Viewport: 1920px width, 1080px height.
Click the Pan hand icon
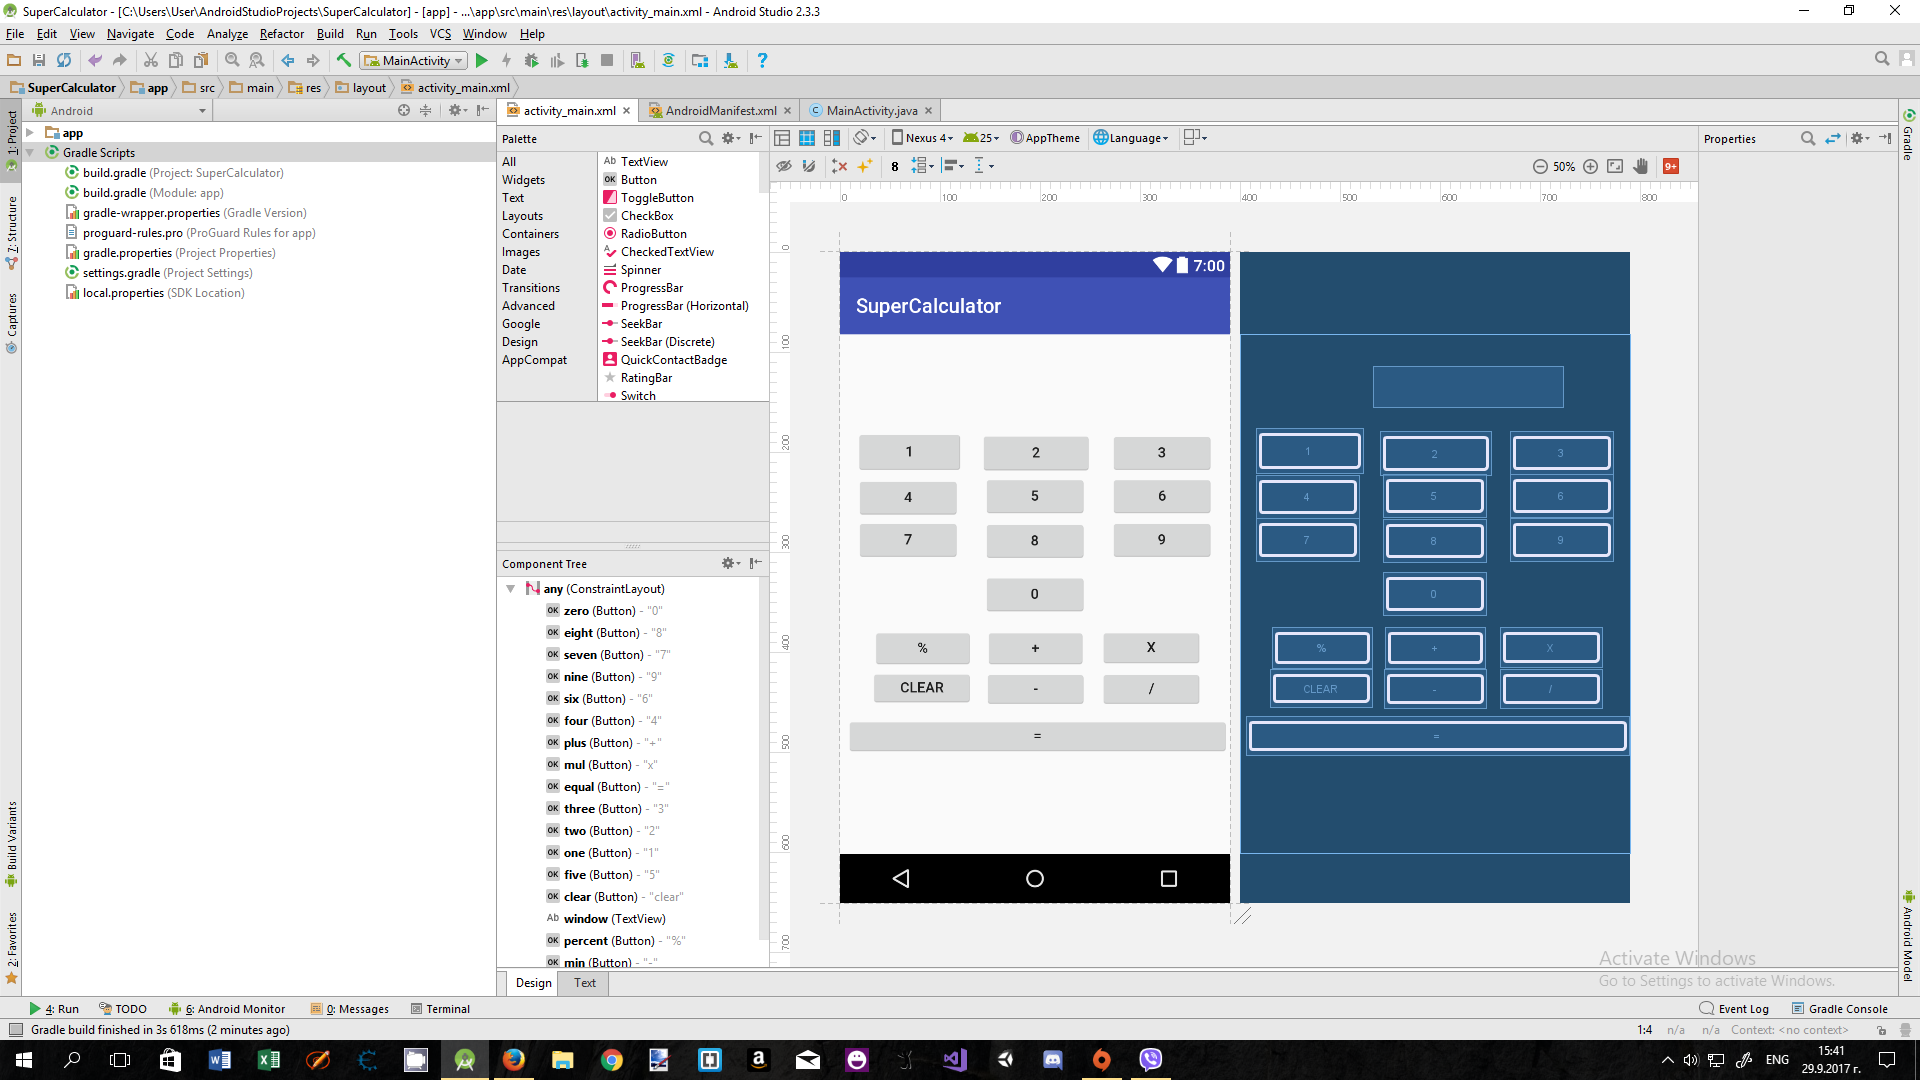pyautogui.click(x=1641, y=166)
